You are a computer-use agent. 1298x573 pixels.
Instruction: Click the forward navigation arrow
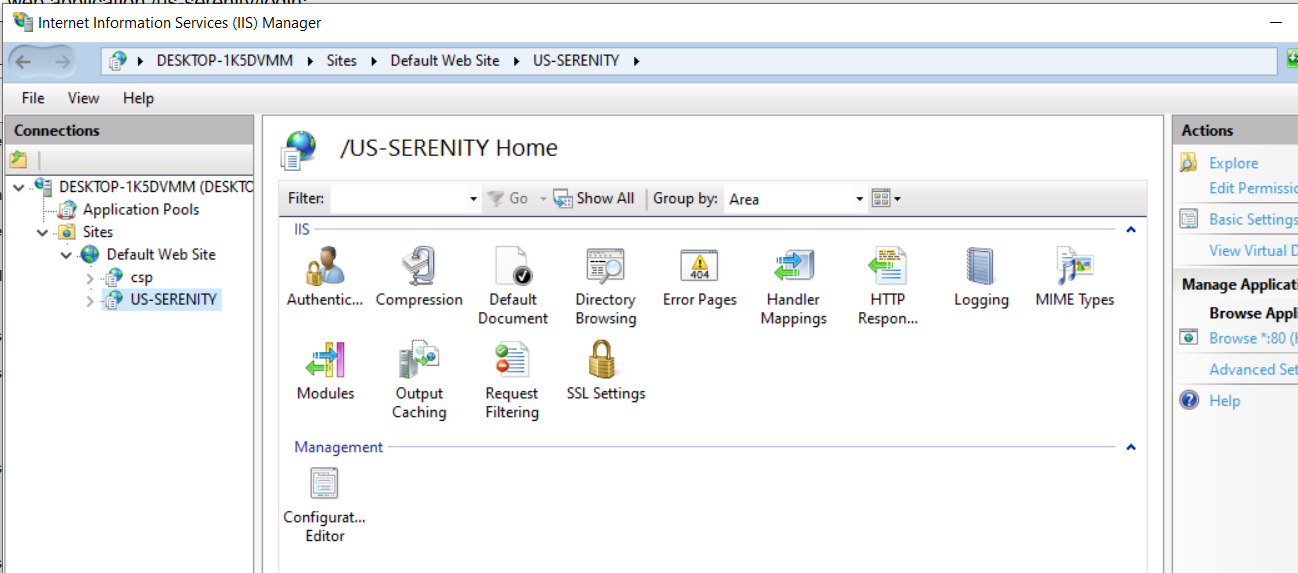62,61
